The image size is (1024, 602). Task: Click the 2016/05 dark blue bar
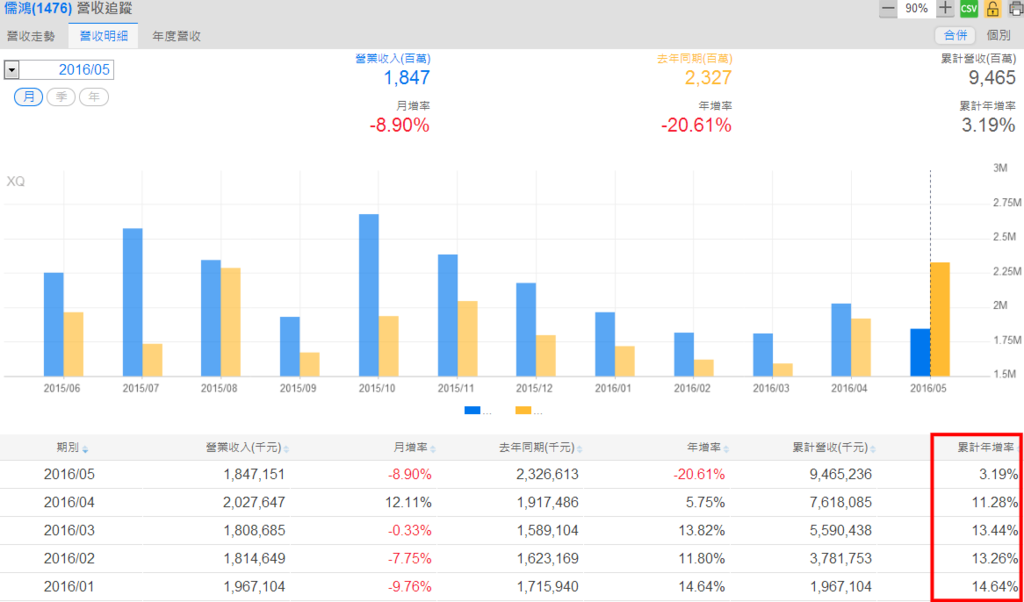point(920,353)
